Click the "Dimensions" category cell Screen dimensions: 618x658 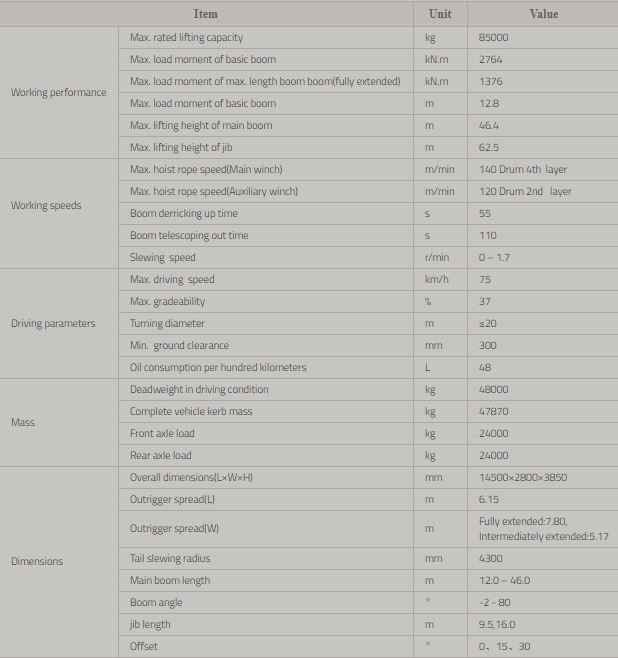(x=37, y=562)
